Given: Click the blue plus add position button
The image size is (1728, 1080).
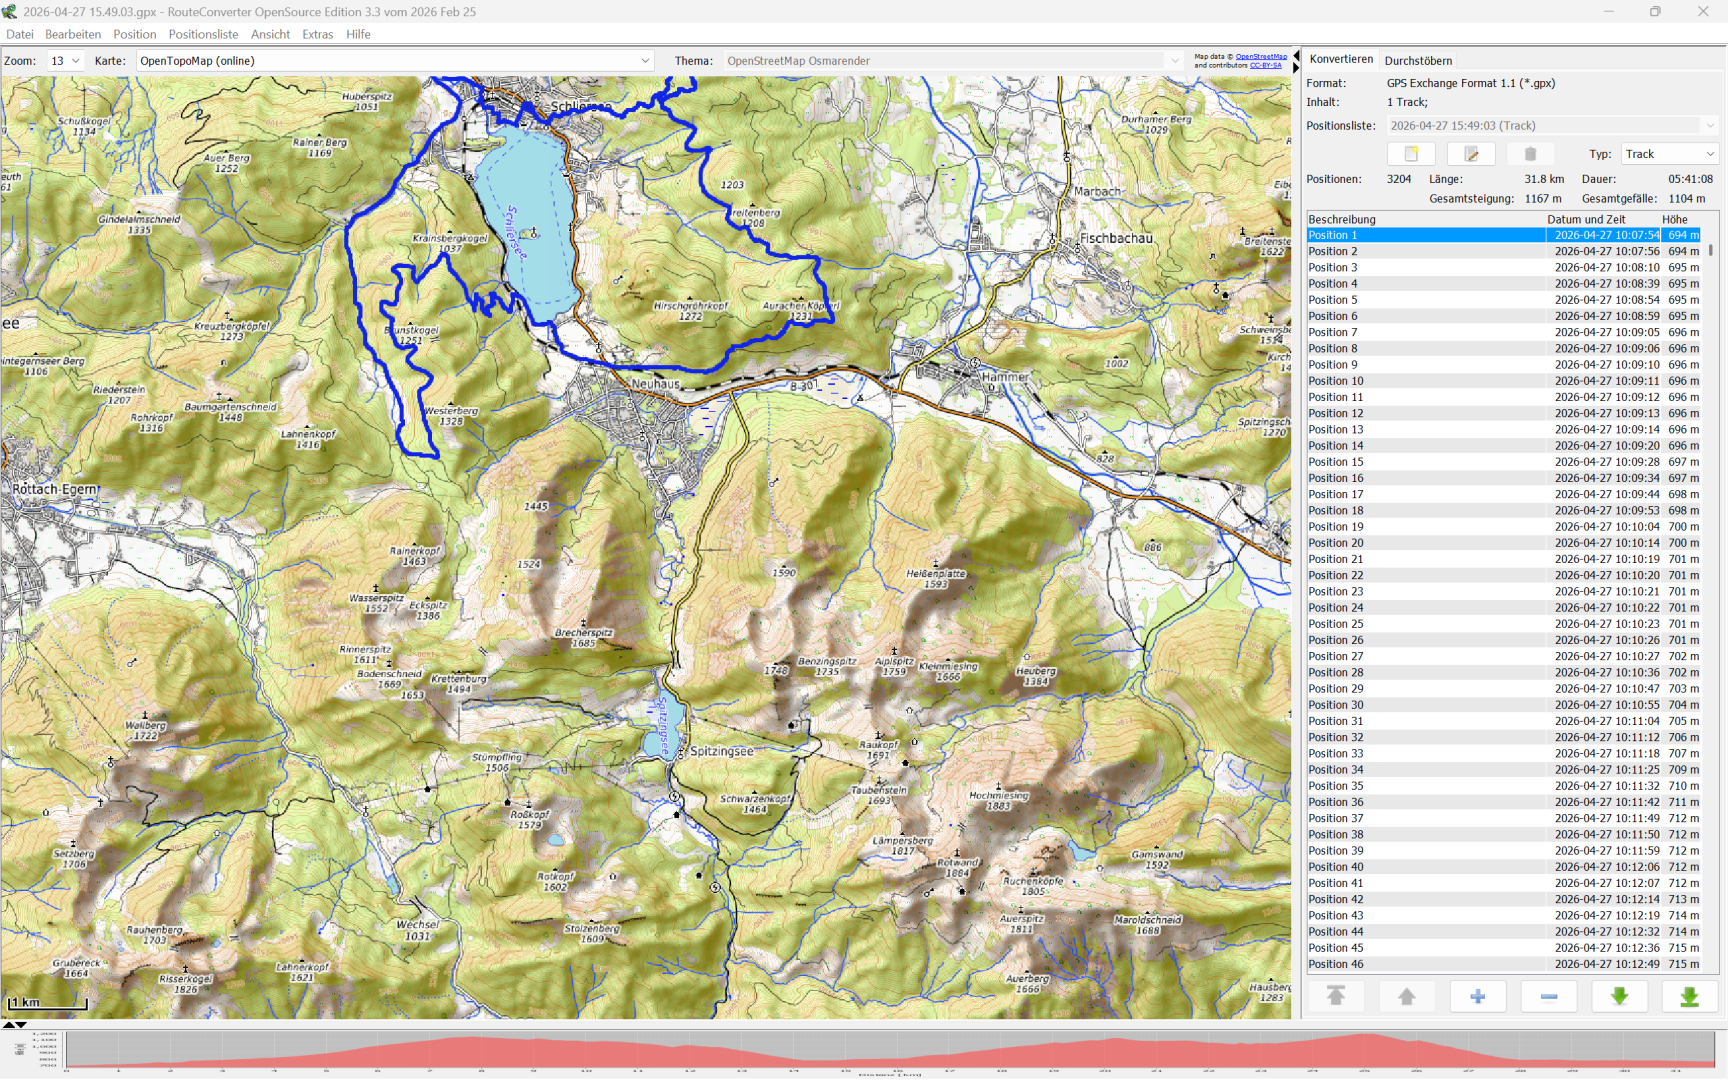Looking at the screenshot, I should pos(1477,996).
